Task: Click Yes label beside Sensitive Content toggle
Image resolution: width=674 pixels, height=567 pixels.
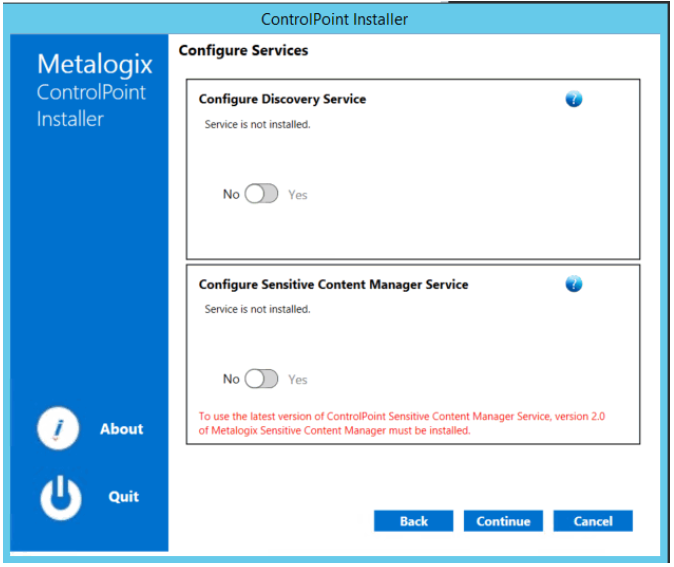Action: pos(297,380)
